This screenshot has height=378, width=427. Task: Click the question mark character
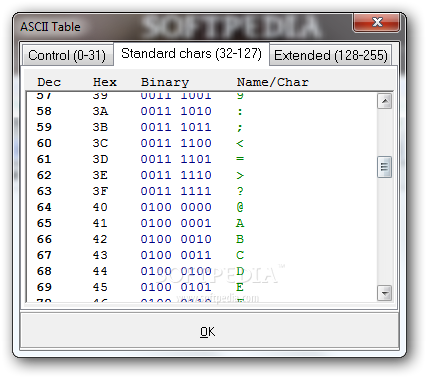(x=240, y=191)
